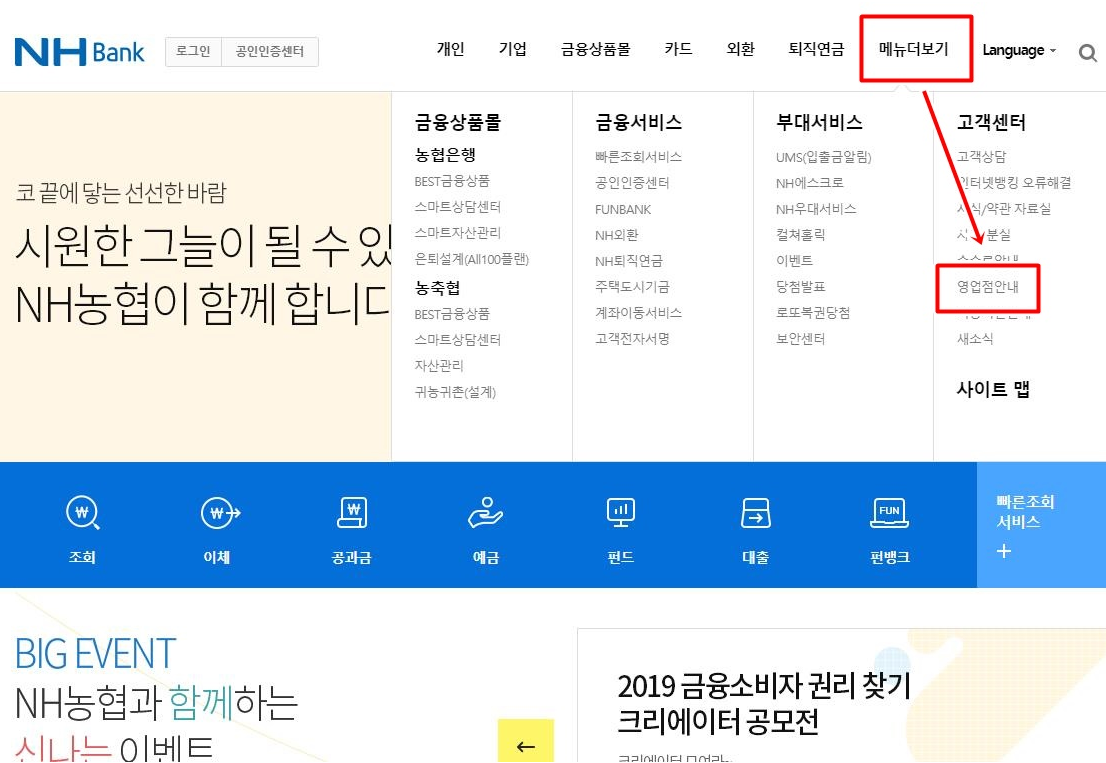Click the 금융서비스 column heading
1106x763 pixels.
pyautogui.click(x=638, y=122)
